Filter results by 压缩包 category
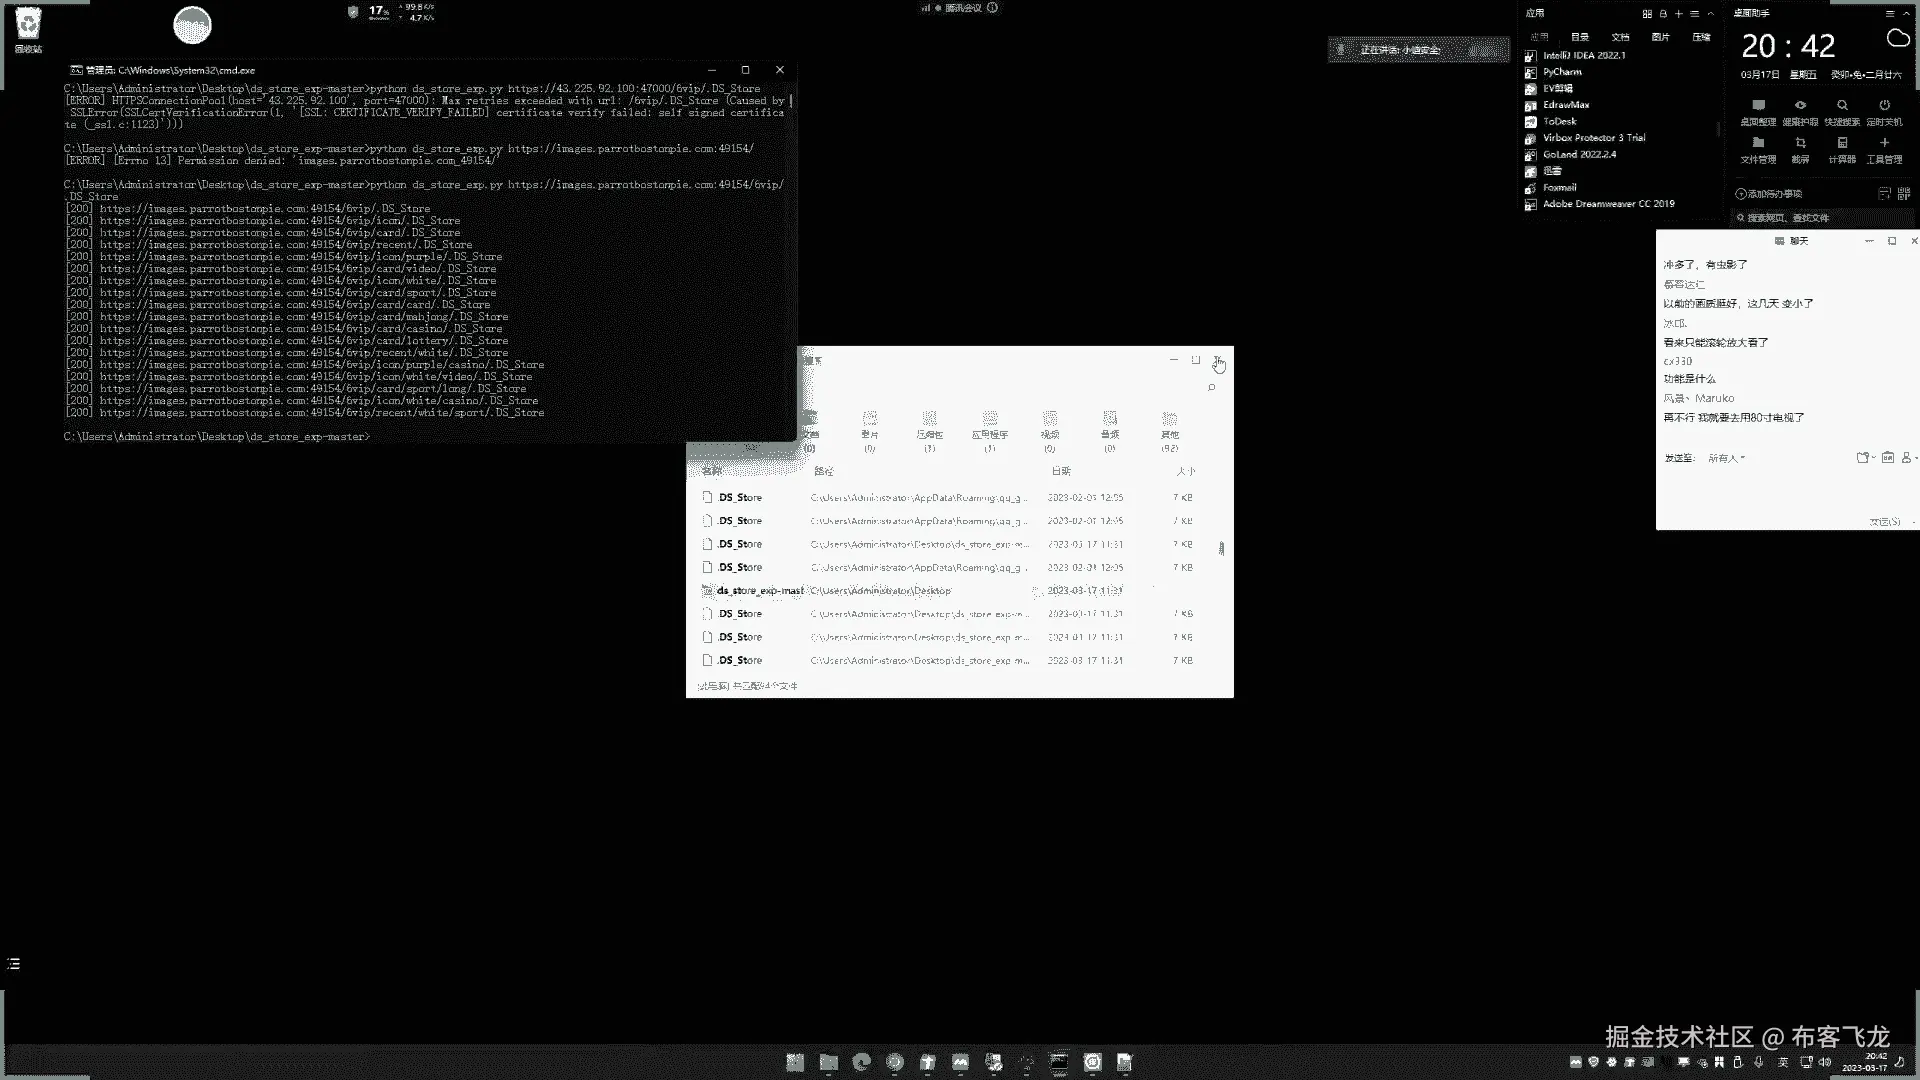1920x1080 pixels. point(929,426)
